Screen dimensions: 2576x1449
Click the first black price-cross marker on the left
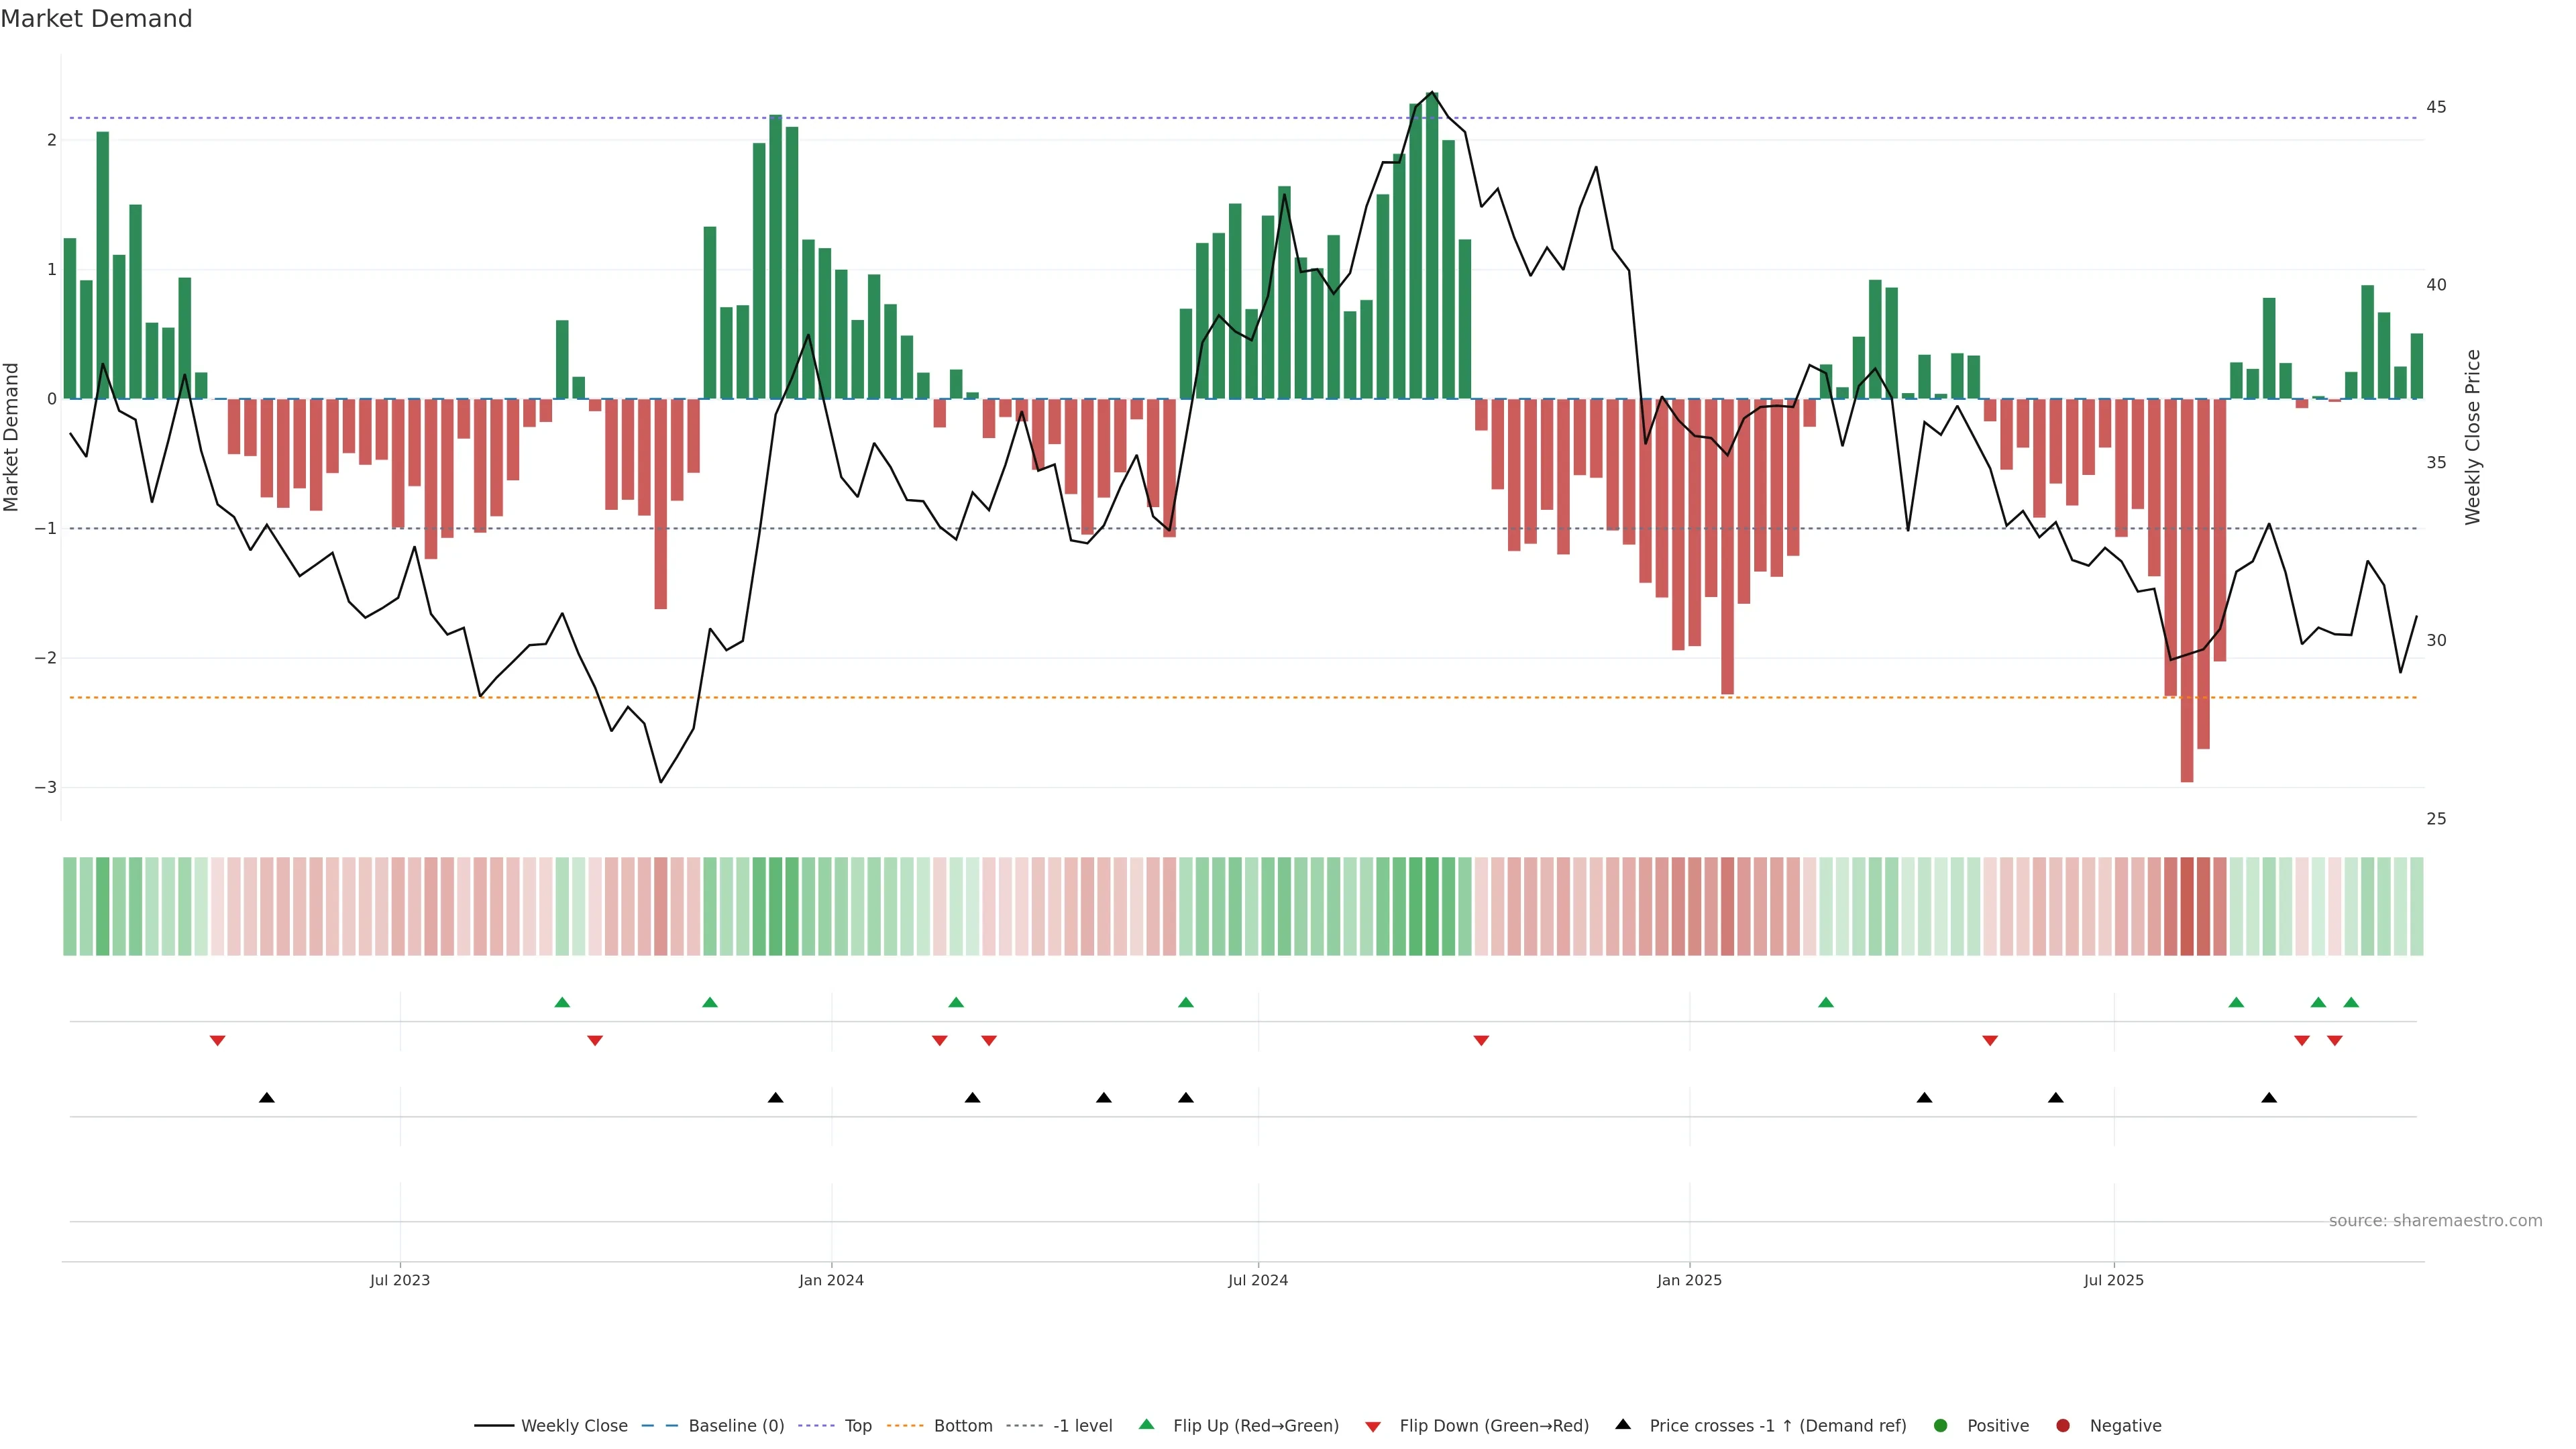click(x=266, y=1098)
